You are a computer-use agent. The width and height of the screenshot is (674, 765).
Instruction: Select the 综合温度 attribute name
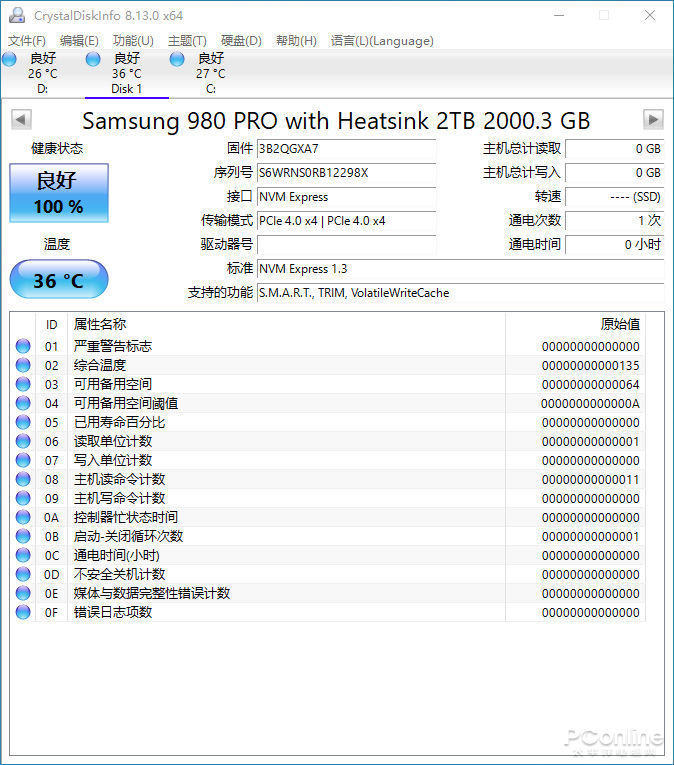pyautogui.click(x=100, y=365)
